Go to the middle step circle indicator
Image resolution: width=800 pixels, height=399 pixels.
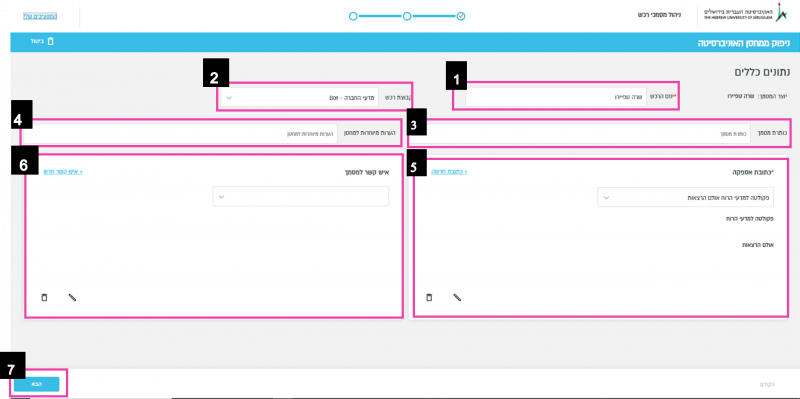pyautogui.click(x=407, y=16)
